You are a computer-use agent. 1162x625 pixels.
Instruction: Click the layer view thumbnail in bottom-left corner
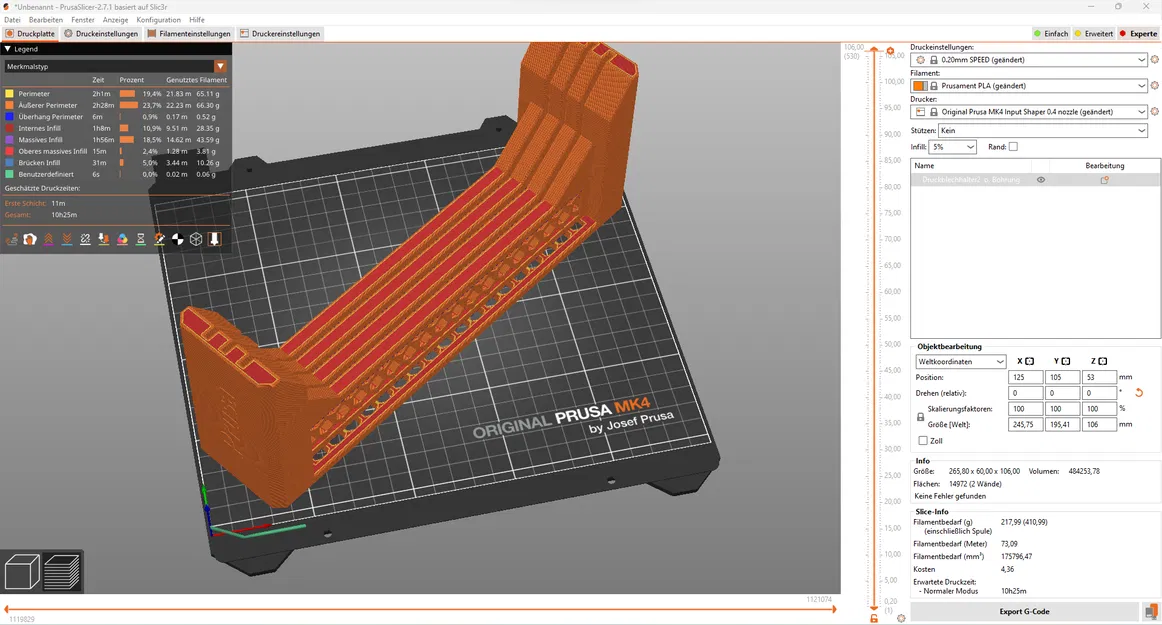tap(62, 570)
